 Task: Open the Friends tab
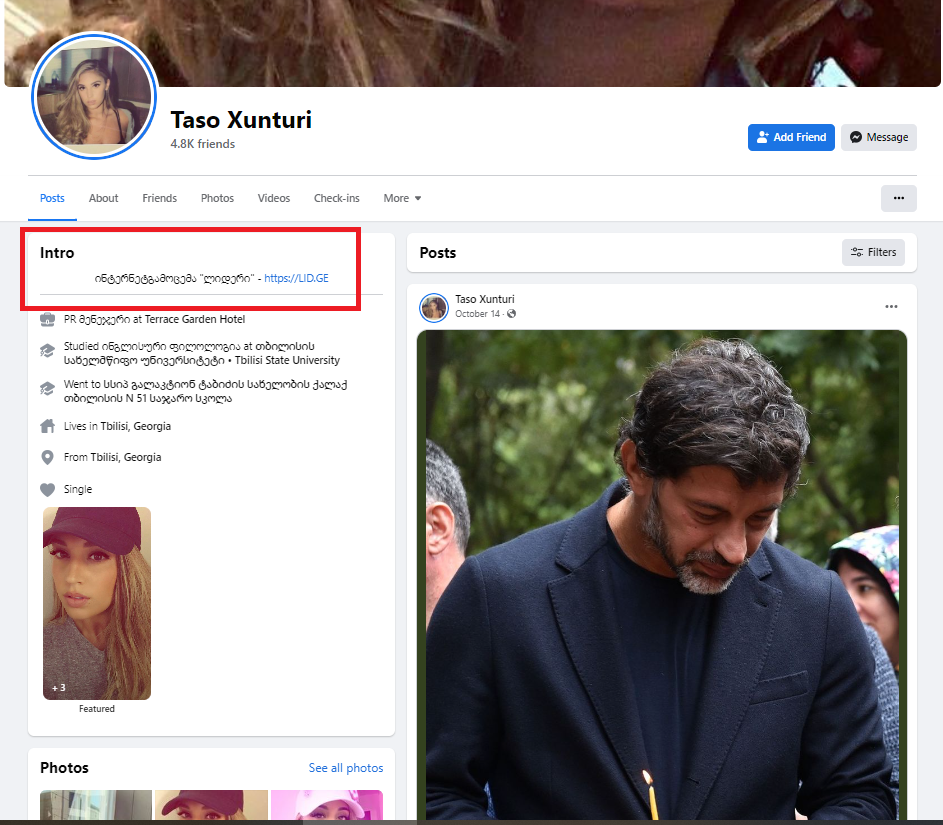pyautogui.click(x=159, y=198)
